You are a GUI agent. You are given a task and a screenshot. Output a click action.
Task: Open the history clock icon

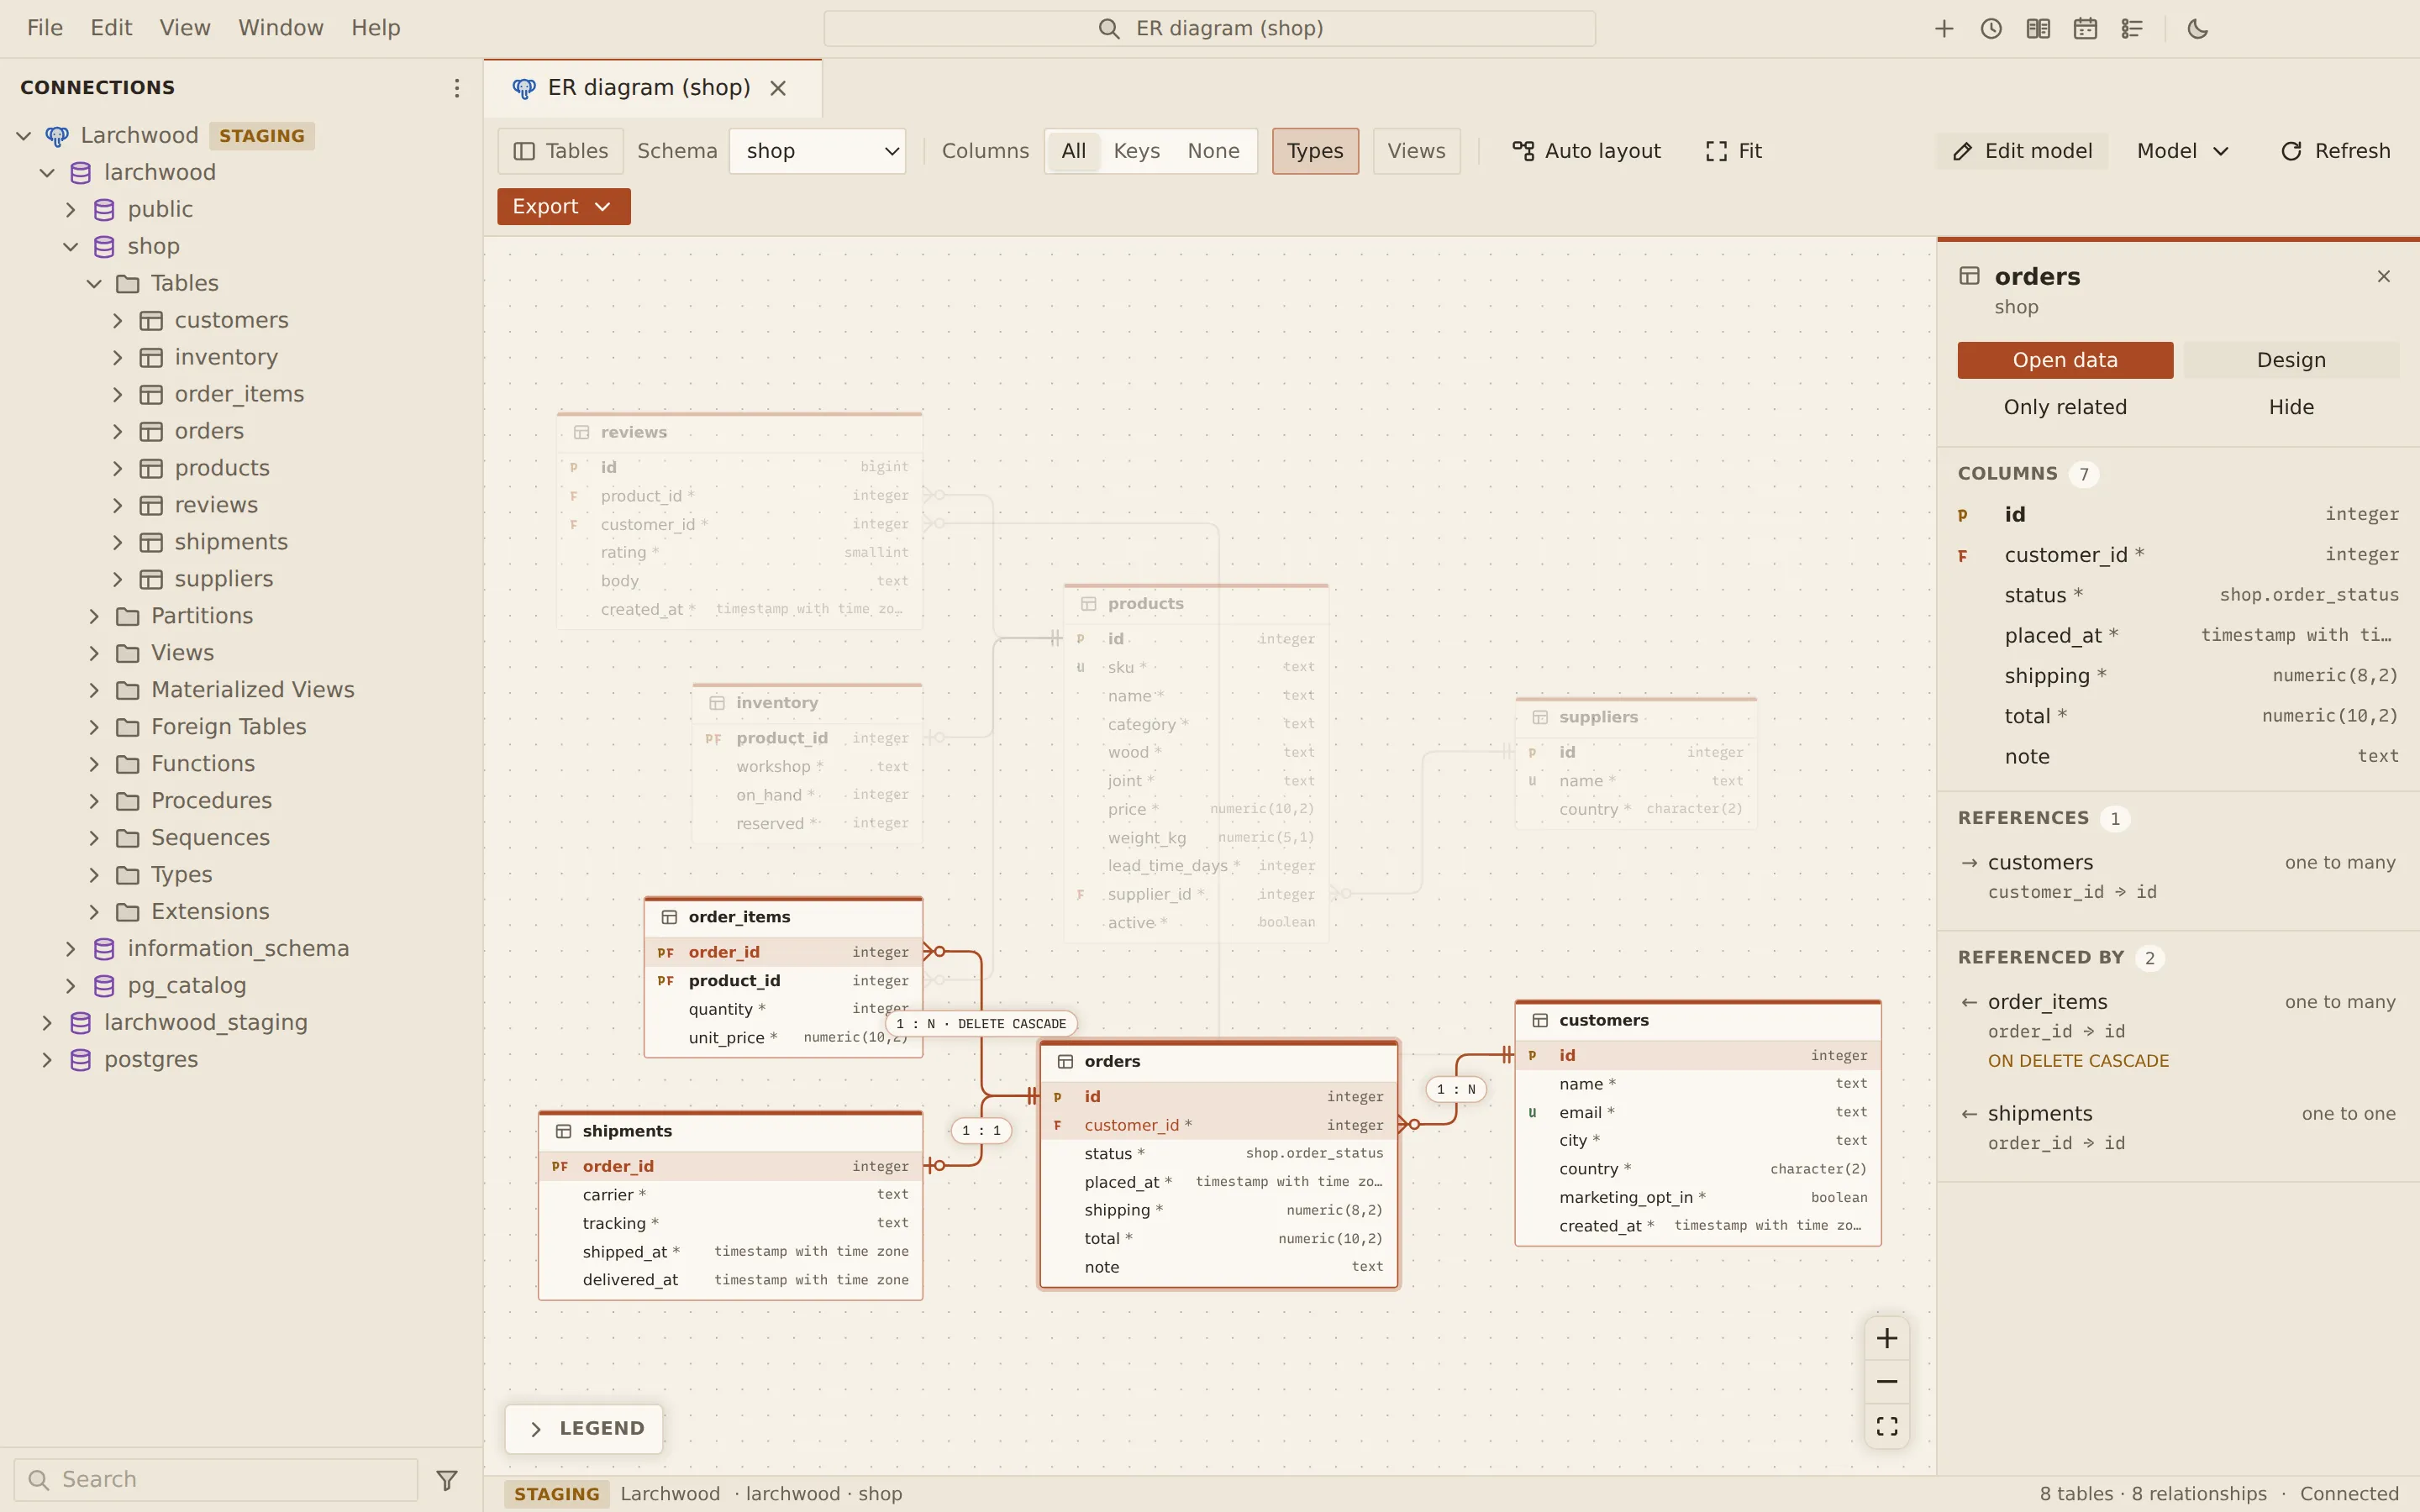coord(1991,29)
